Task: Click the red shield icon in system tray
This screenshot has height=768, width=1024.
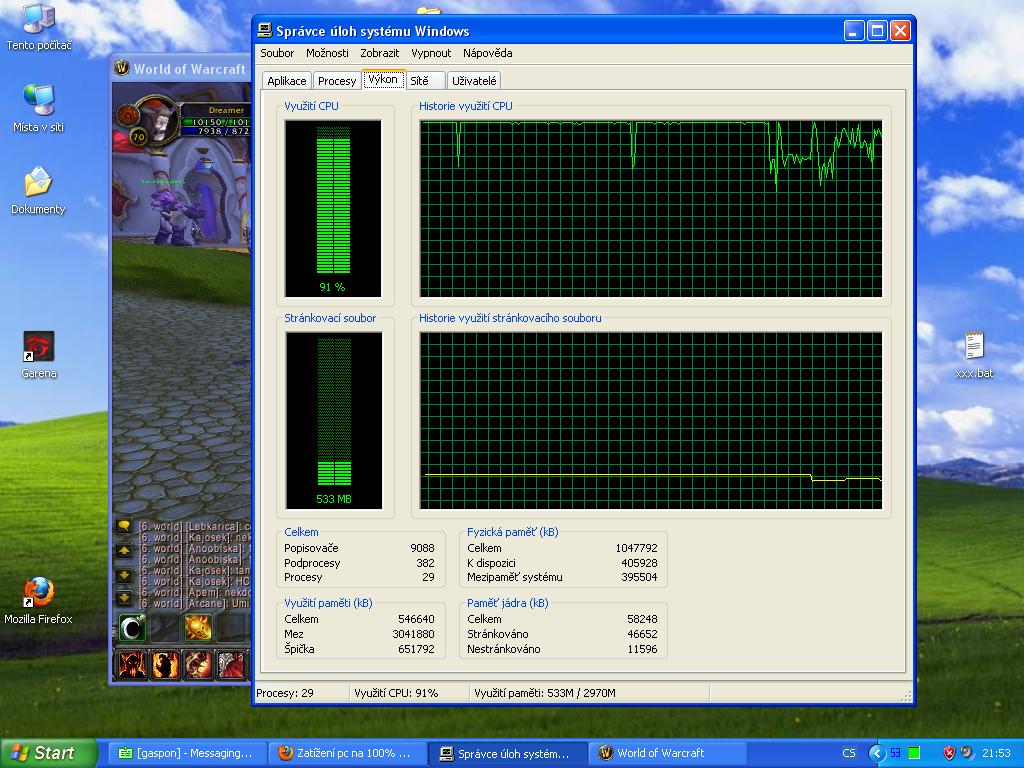Action: (949, 753)
